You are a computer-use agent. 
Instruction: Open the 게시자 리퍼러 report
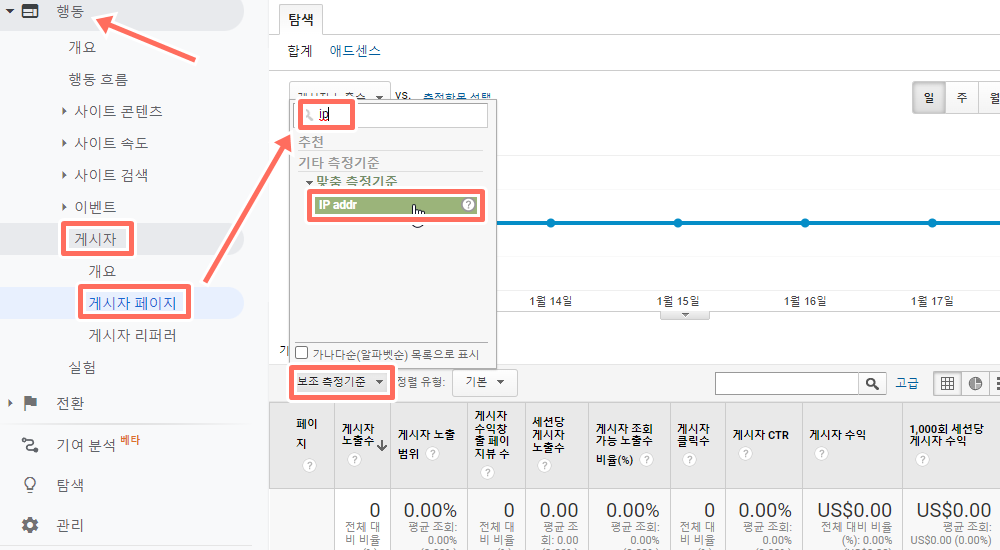[x=133, y=335]
